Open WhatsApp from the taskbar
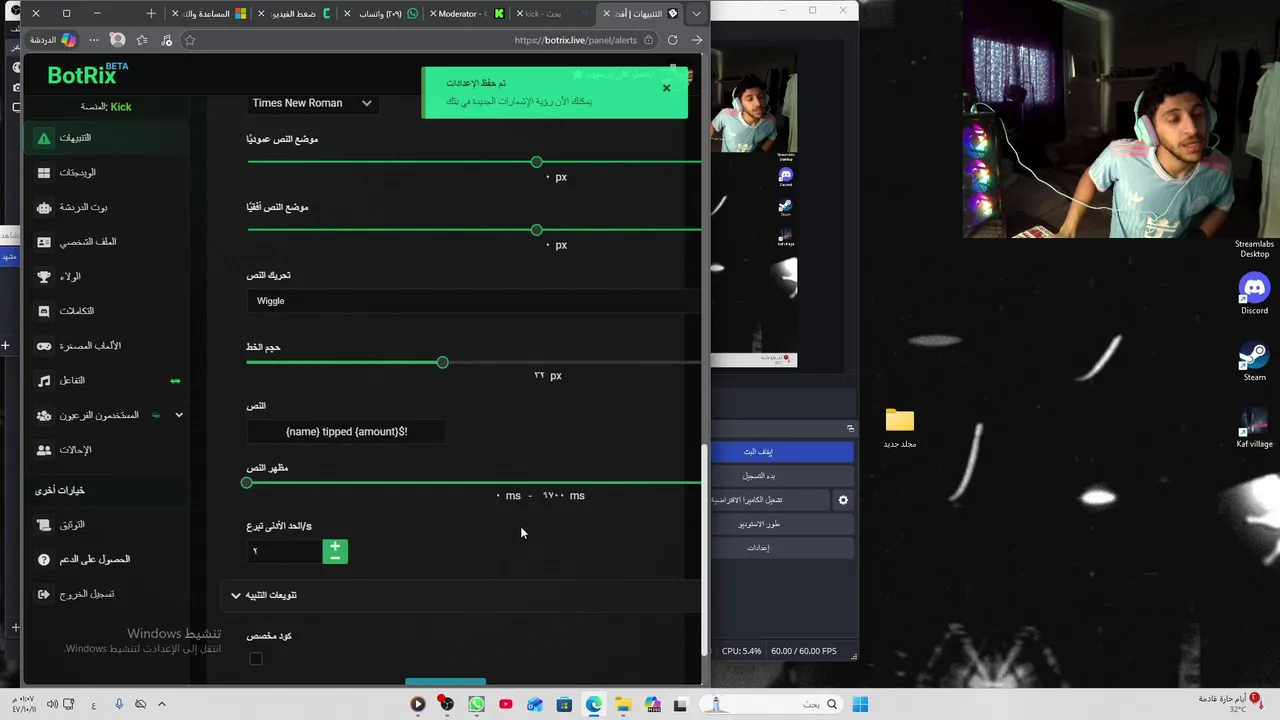This screenshot has width=1280, height=720. [476, 705]
